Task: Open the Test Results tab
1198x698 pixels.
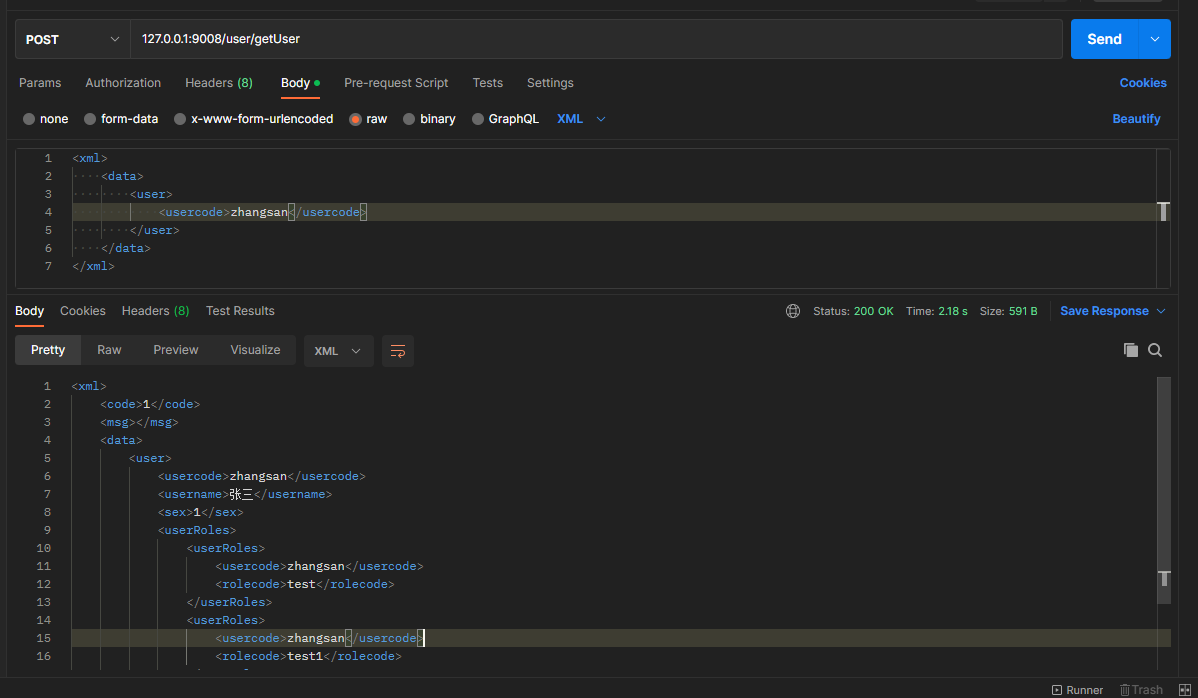Action: coord(240,311)
